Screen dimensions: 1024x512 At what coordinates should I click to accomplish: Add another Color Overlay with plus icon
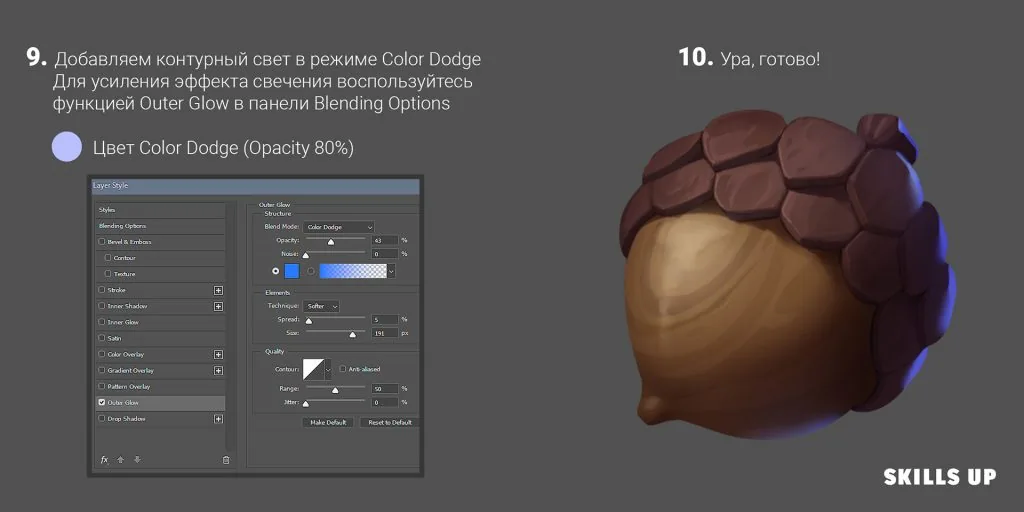219,355
